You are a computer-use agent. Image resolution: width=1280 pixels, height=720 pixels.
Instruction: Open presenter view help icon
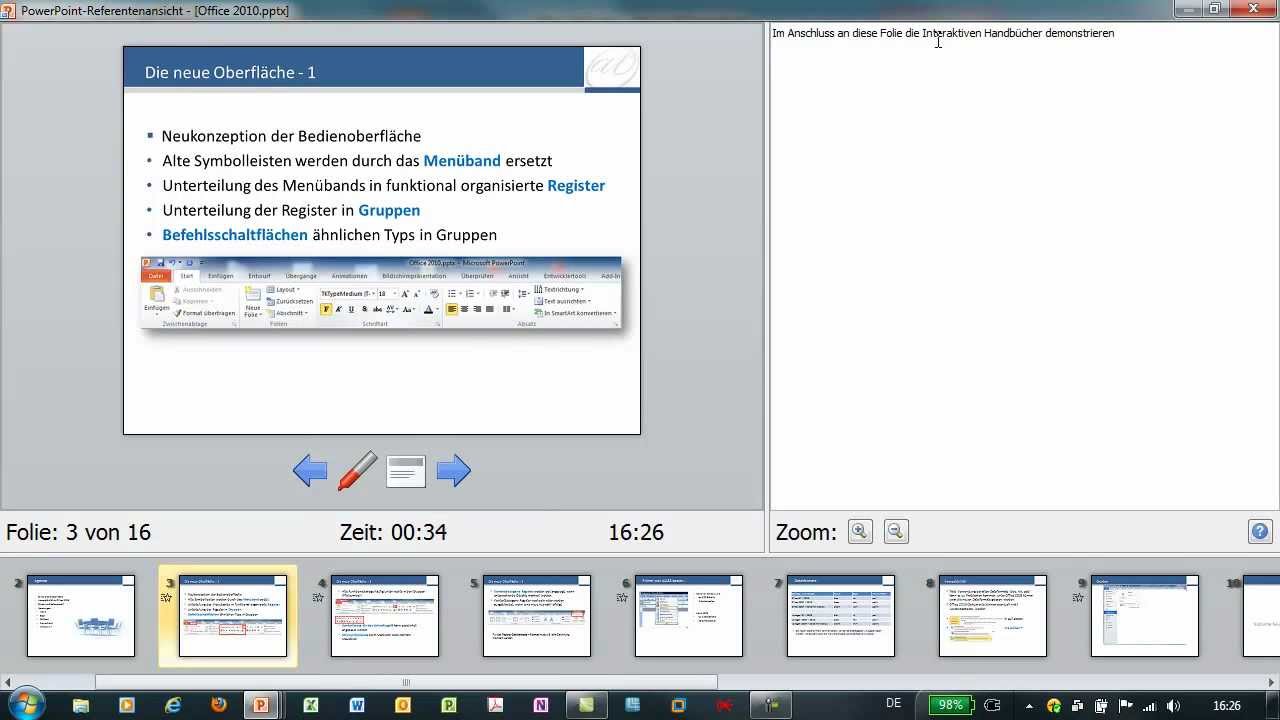(x=1260, y=532)
